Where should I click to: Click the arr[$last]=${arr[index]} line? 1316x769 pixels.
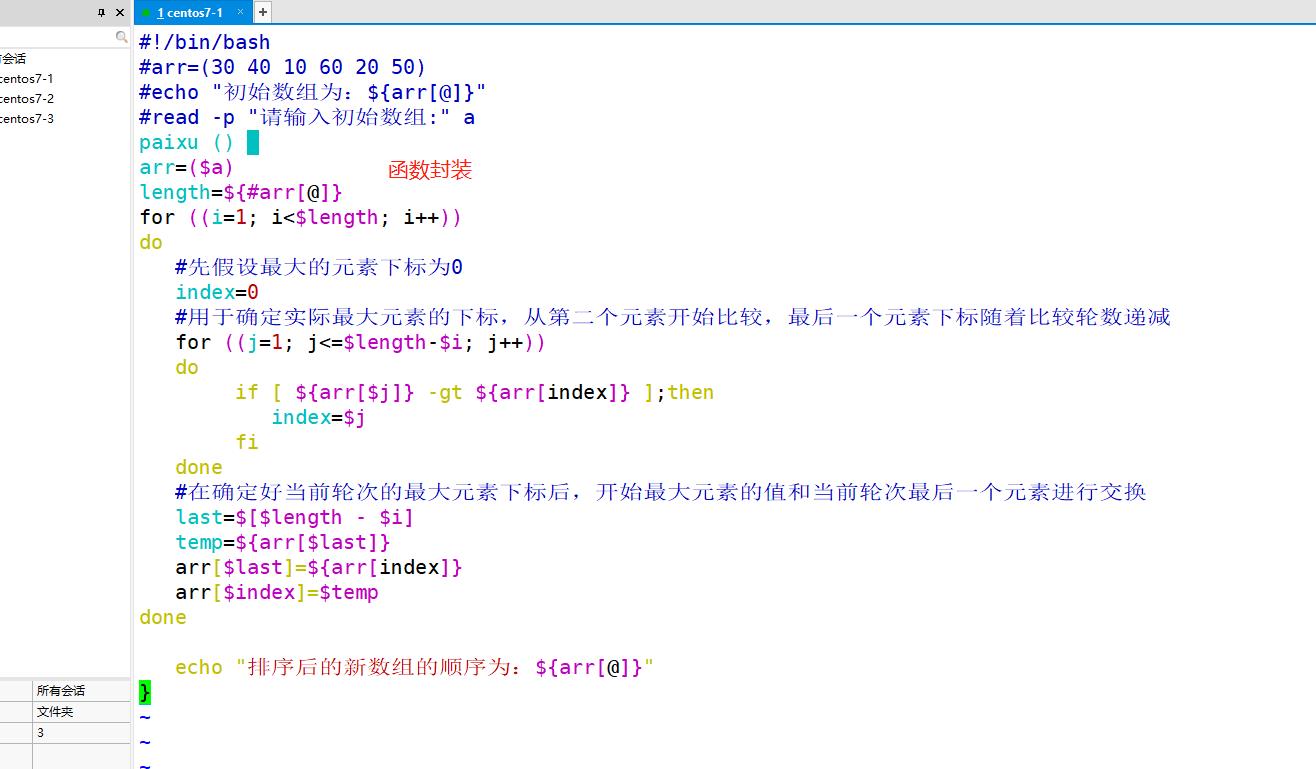click(x=319, y=567)
